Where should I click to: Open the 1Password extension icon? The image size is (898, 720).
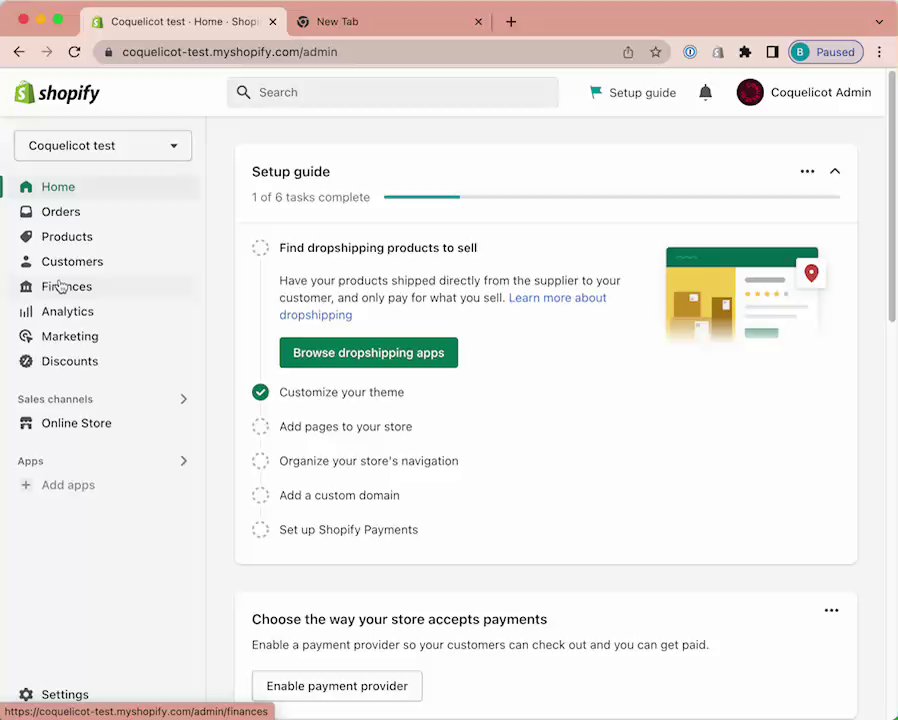coord(690,52)
